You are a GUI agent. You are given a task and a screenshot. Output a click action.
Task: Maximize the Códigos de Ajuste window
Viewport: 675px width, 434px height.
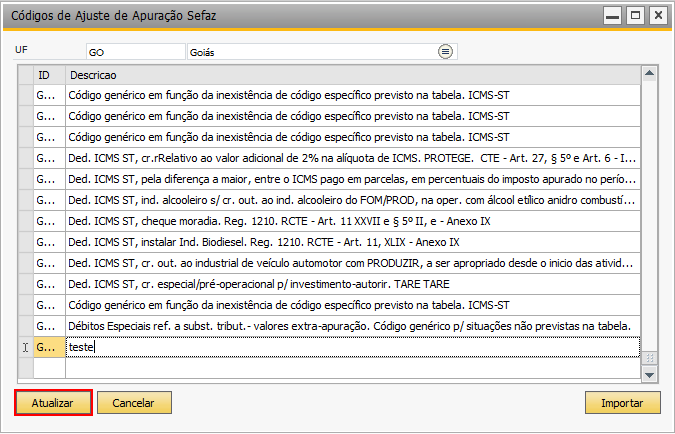pyautogui.click(x=635, y=16)
